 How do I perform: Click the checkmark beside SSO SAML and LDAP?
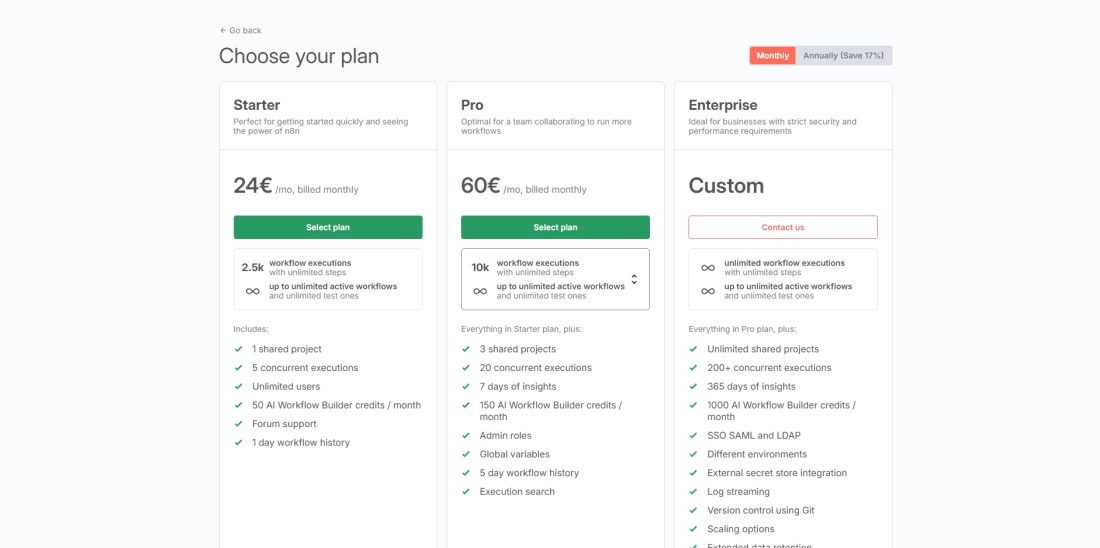click(x=694, y=436)
